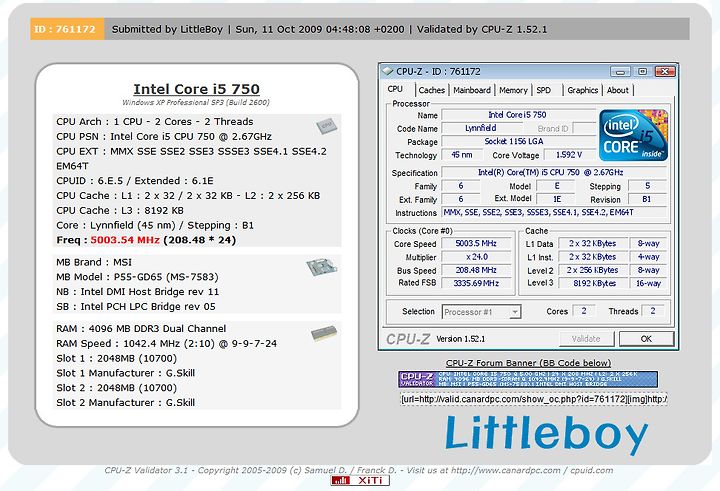Click the CPU chip icon beside CPU Arch
The image size is (720, 491).
326,125
